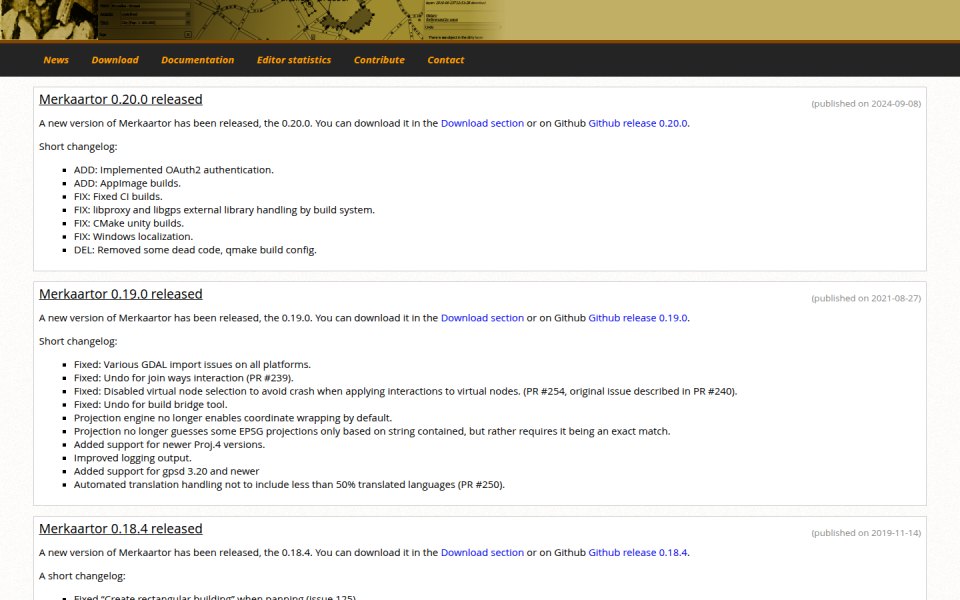
Task: Click 'Short changelog:' label under the 0.20.0 release
Action: (x=78, y=146)
